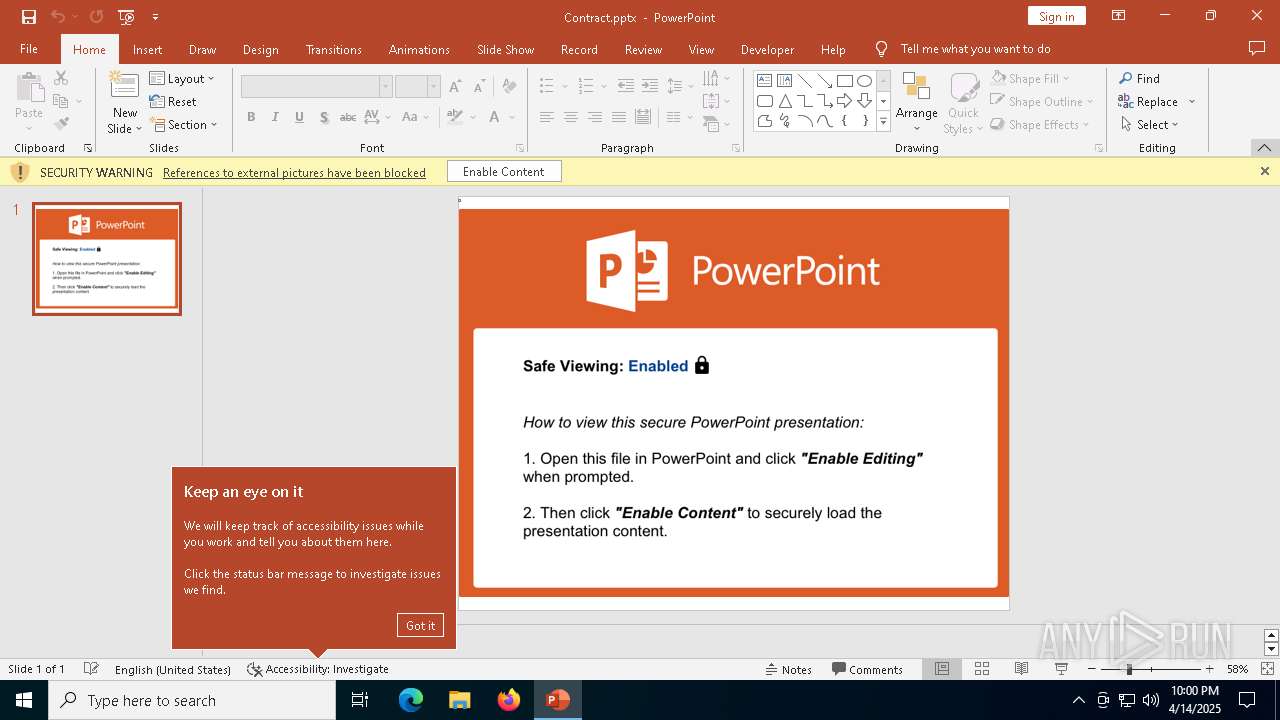Click the Reset slide button
This screenshot has height=720, width=1280.
(173, 102)
